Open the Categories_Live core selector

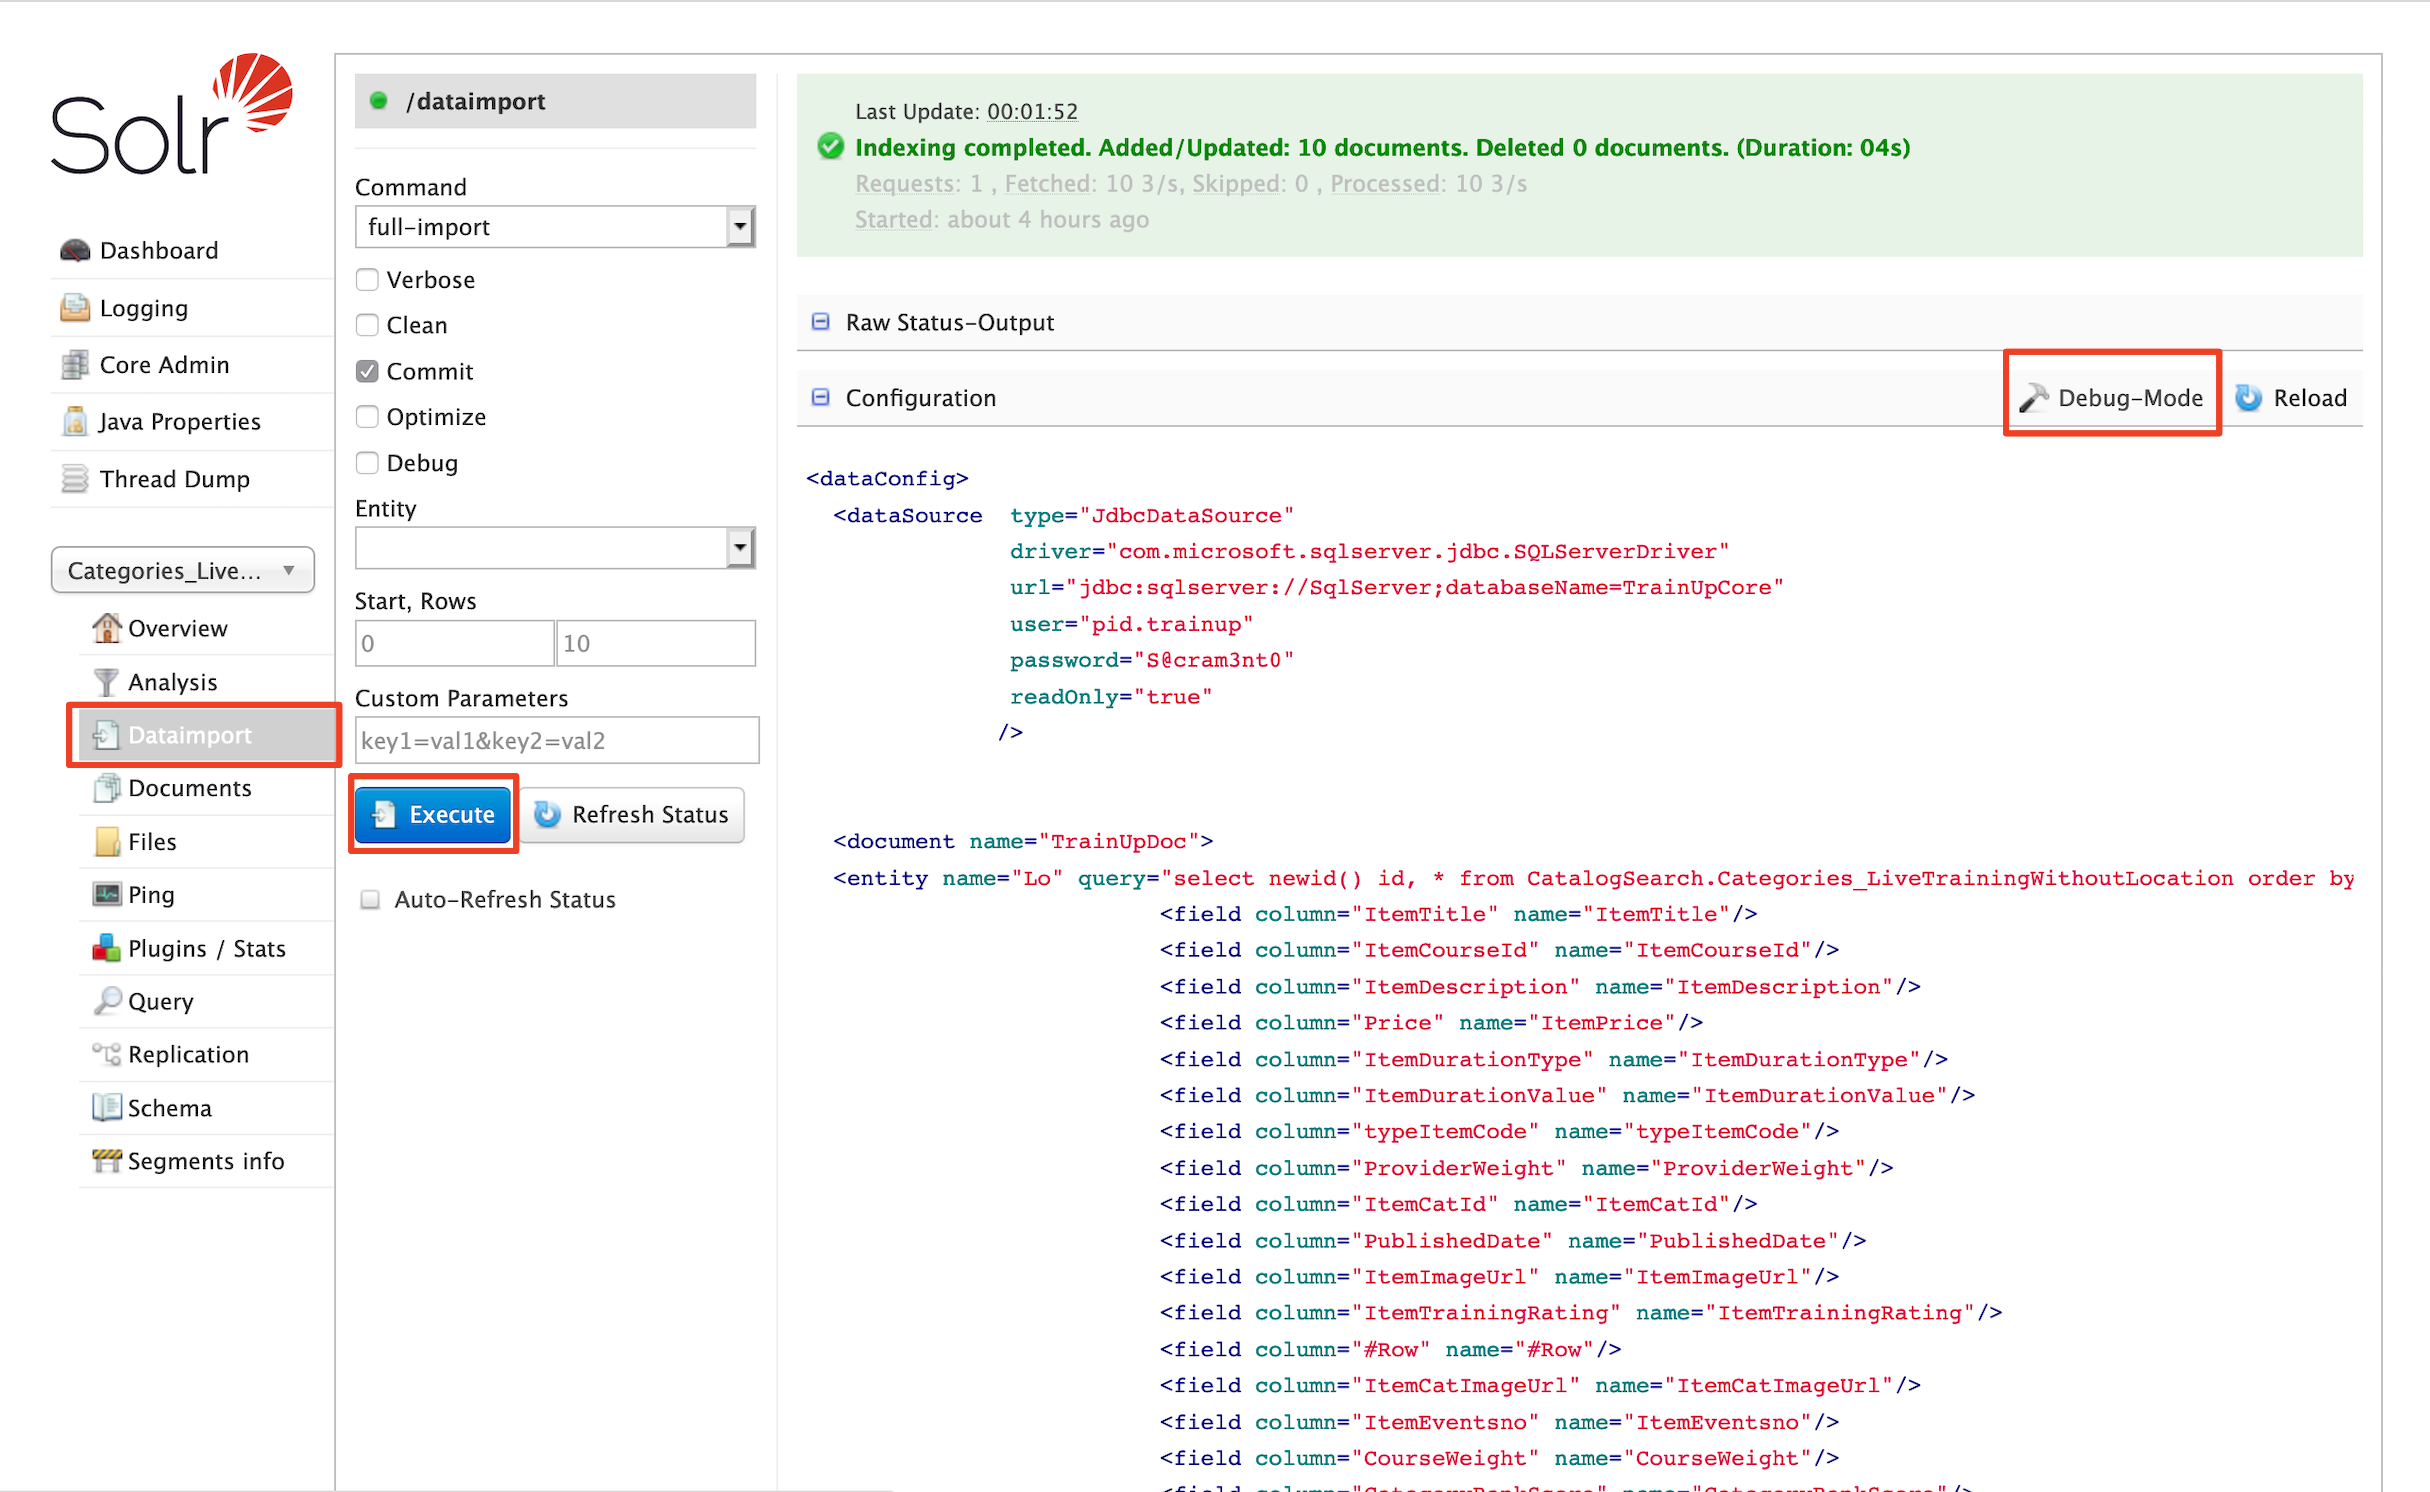pyautogui.click(x=182, y=570)
